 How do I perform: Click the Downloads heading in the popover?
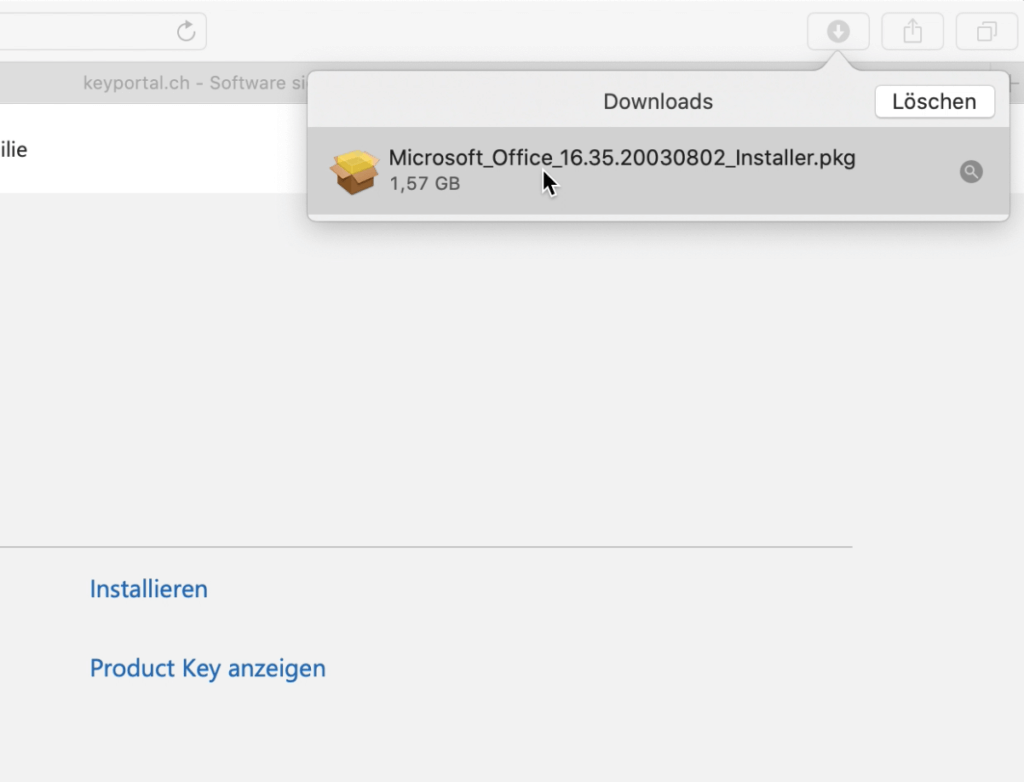point(657,101)
